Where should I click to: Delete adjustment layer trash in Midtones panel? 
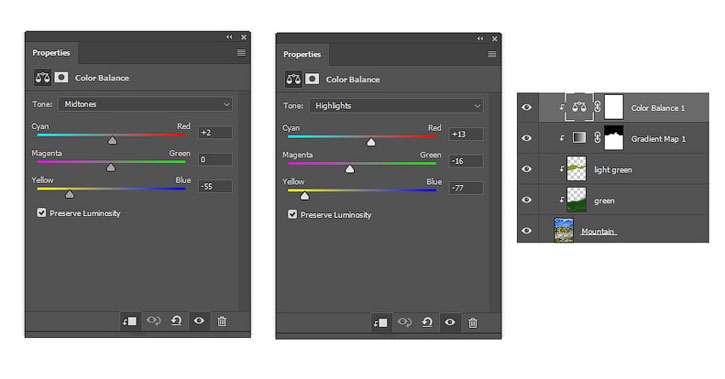coord(222,321)
